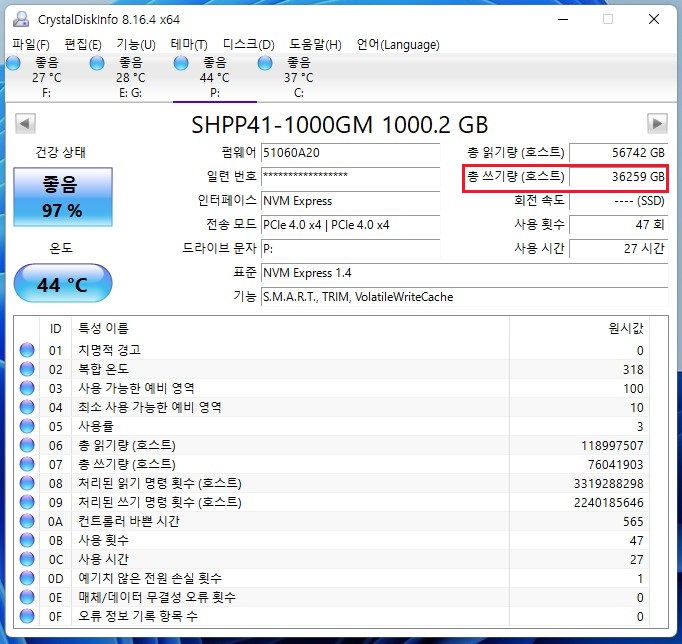Click raw value 3319288298
The image size is (682, 644).
tap(608, 484)
